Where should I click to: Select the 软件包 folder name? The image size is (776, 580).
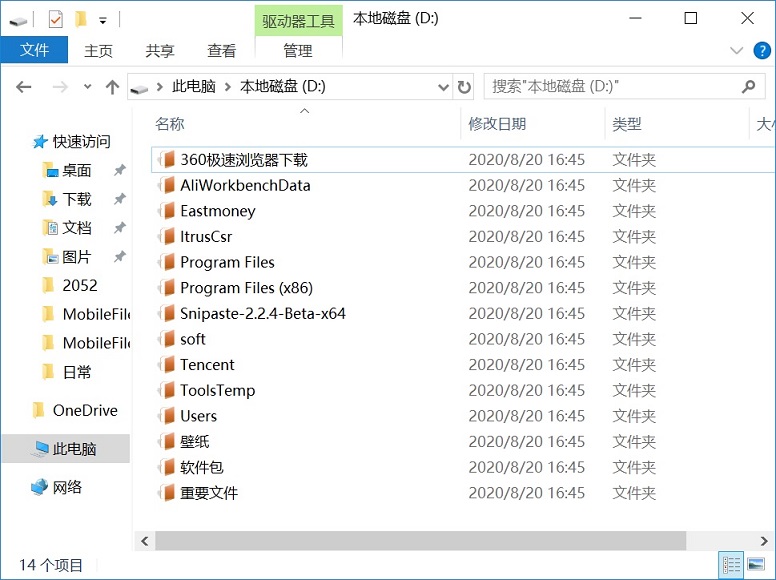pyautogui.click(x=202, y=467)
